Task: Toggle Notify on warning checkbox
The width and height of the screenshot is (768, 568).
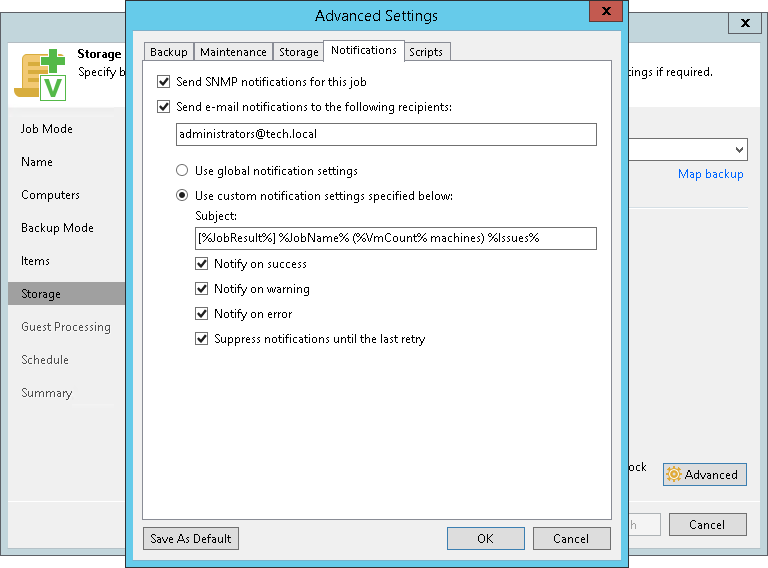Action: pos(202,289)
